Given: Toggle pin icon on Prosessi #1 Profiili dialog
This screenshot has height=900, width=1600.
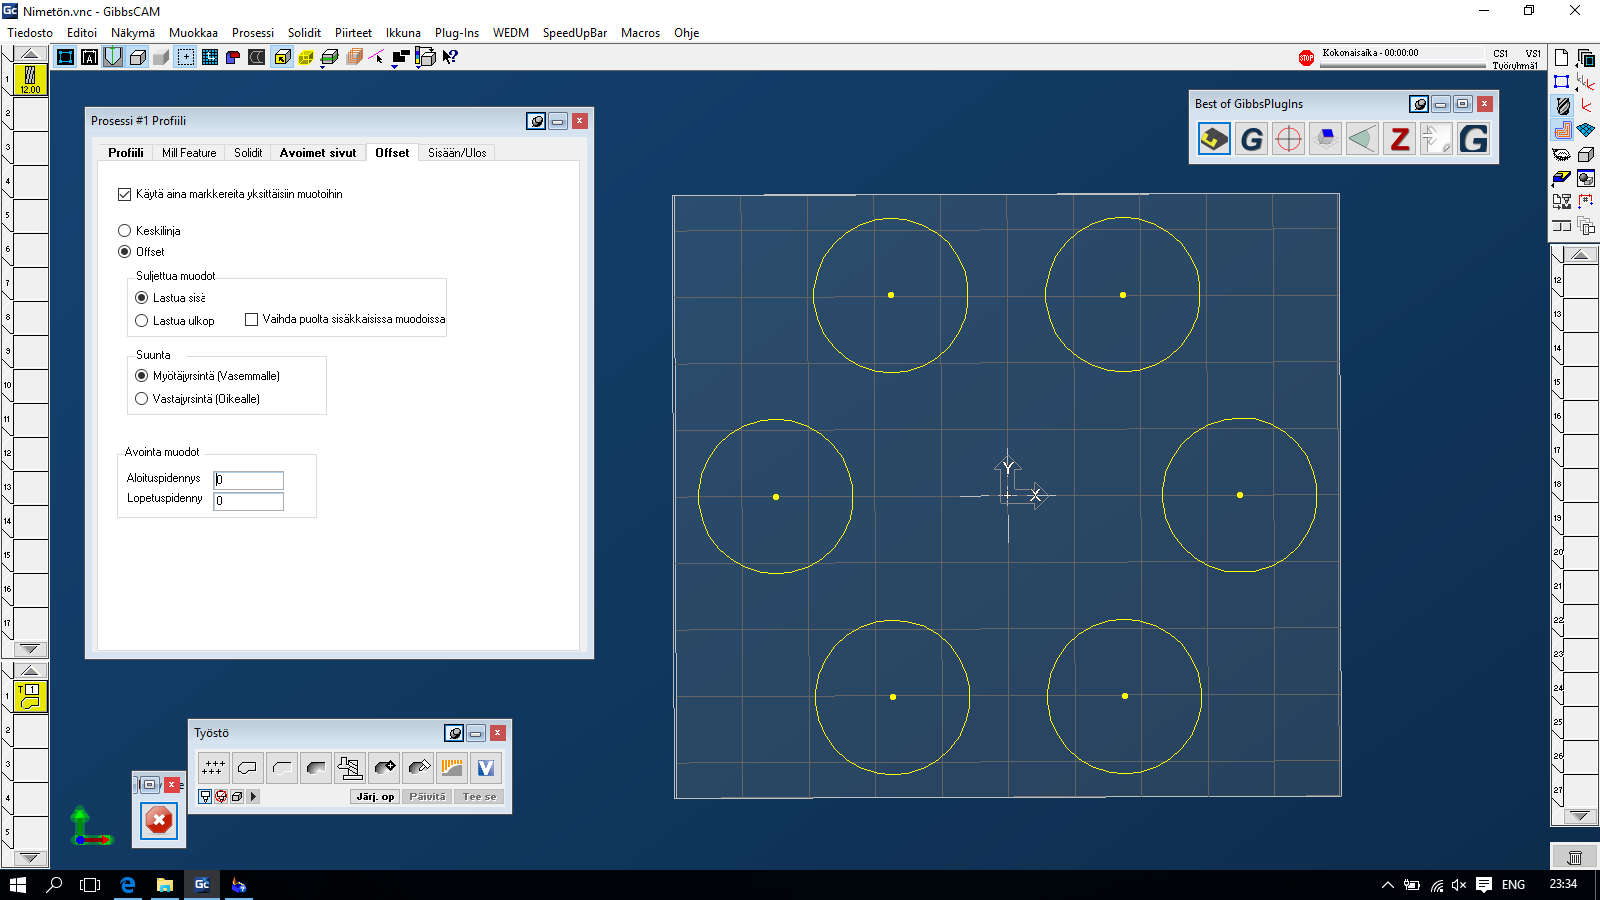Looking at the screenshot, I should point(536,121).
